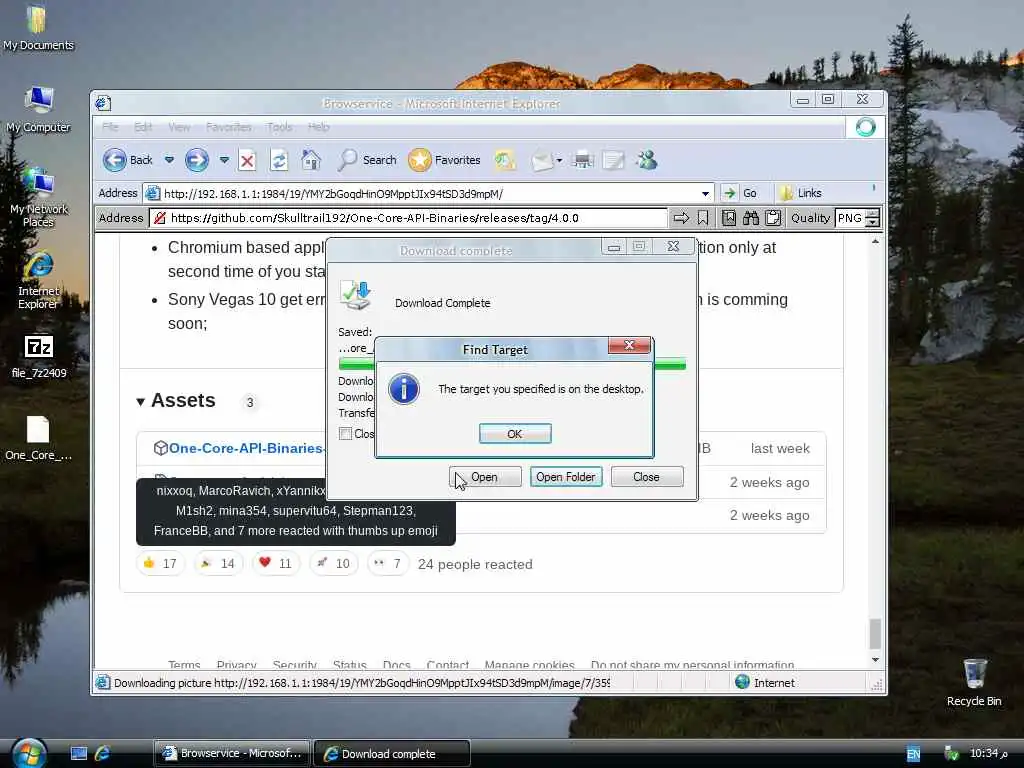The image size is (1024, 768).
Task: Select Internet Explorer desktop icon
Action: pyautogui.click(x=38, y=280)
